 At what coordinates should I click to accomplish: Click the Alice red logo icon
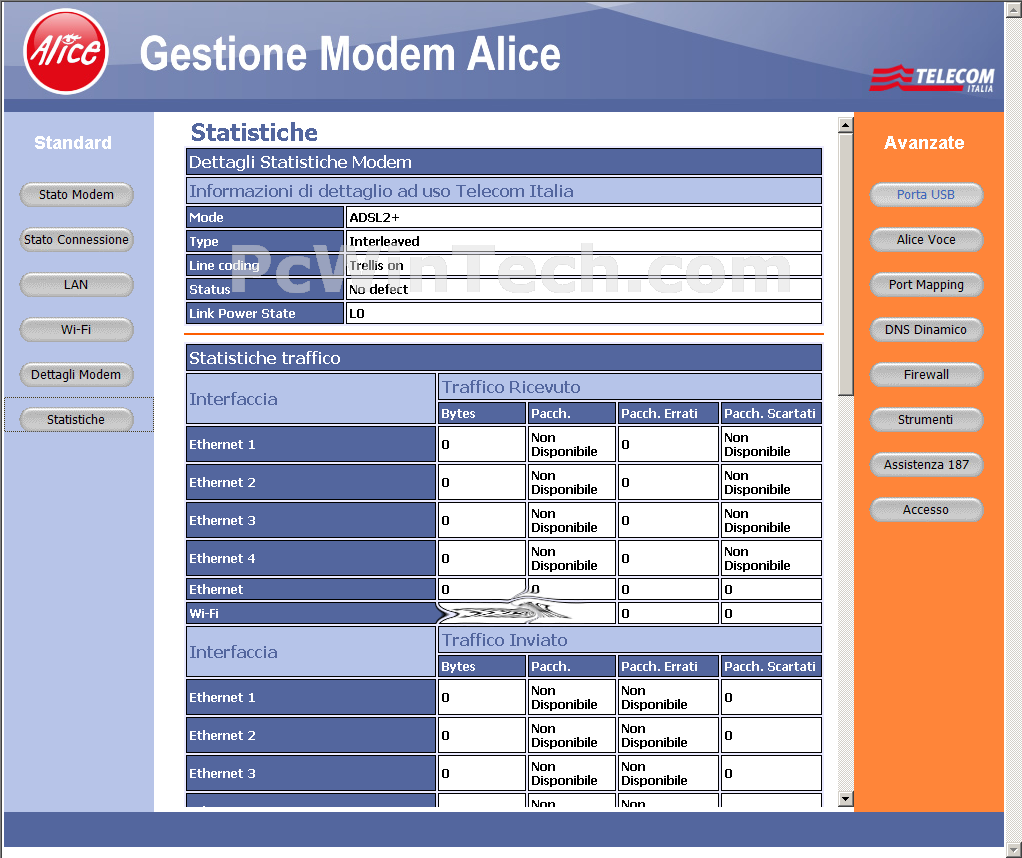tap(65, 52)
